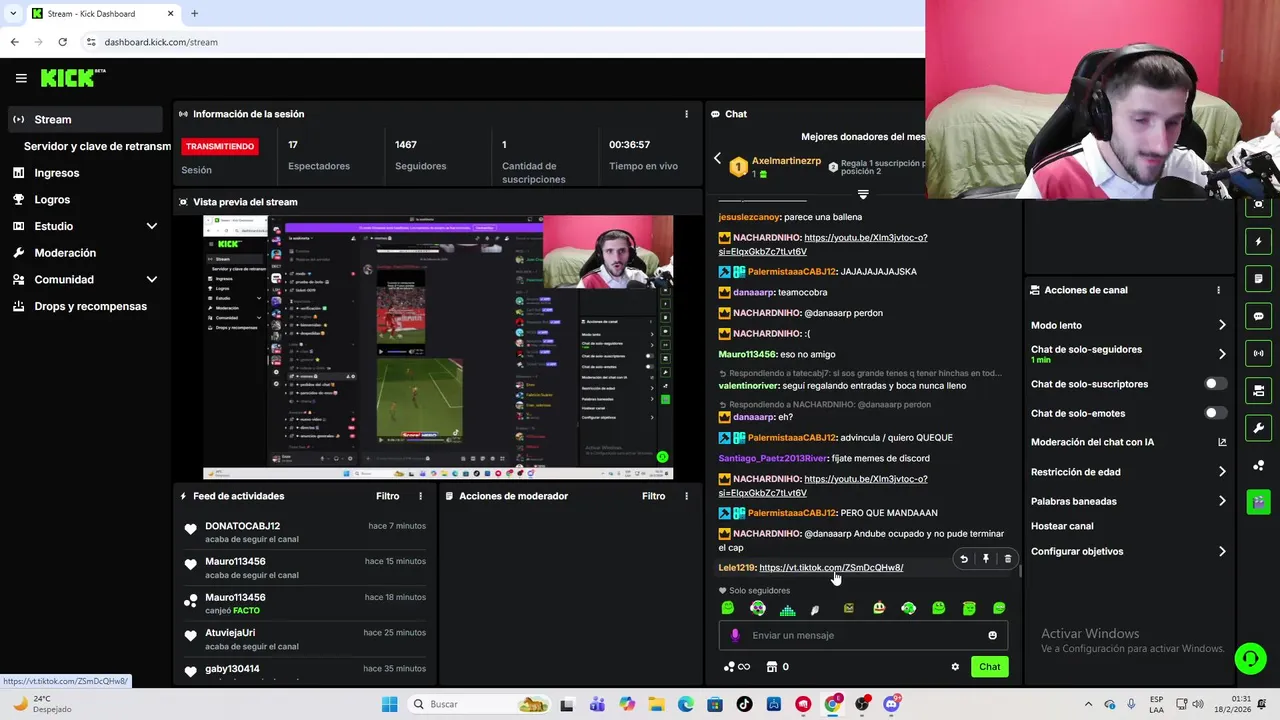This screenshot has width=1280, height=720.
Task: Collapse the top donors banner arrow
Action: point(863,194)
